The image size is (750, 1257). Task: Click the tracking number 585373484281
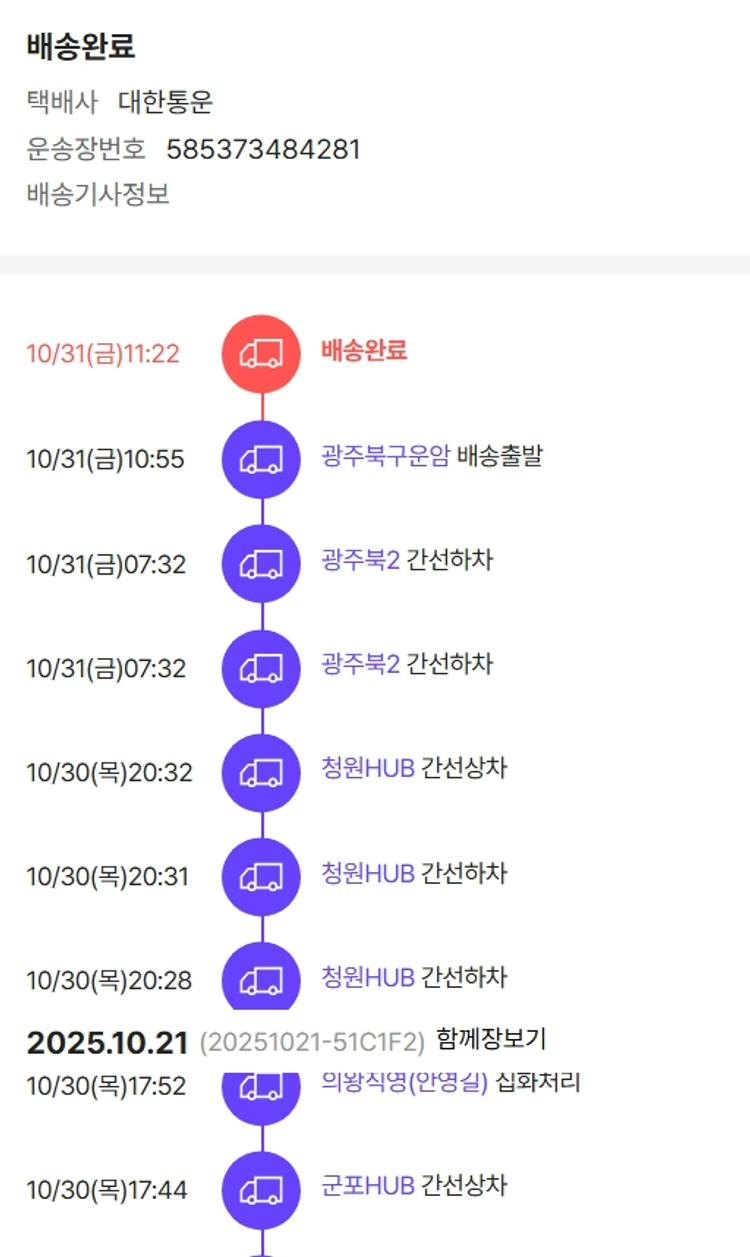pyautogui.click(x=263, y=150)
